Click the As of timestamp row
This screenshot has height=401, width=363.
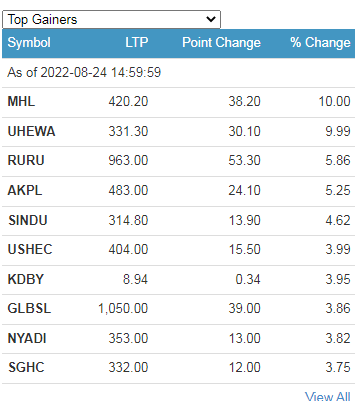[178, 72]
